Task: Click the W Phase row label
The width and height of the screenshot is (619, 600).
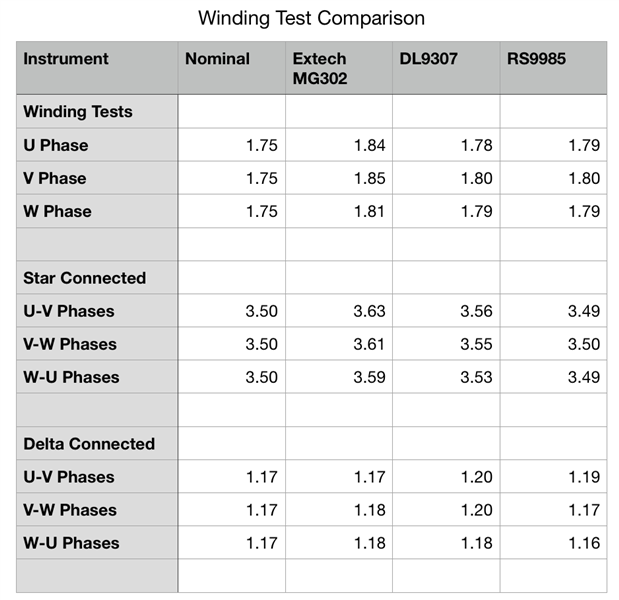Action: (57, 211)
